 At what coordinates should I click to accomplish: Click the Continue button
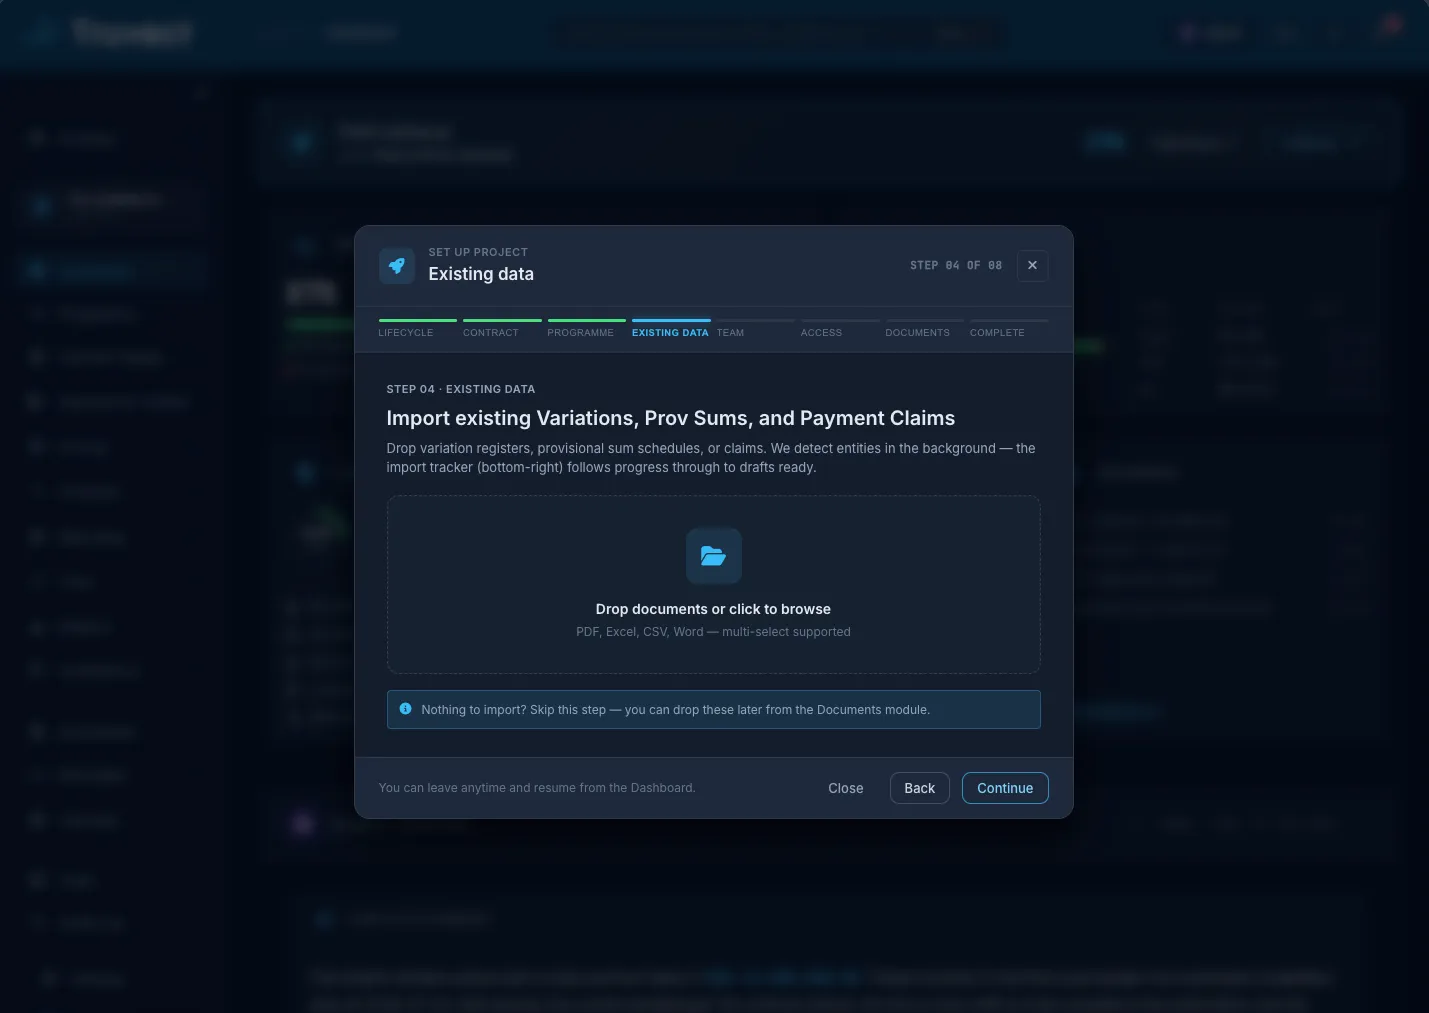pyautogui.click(x=1005, y=788)
